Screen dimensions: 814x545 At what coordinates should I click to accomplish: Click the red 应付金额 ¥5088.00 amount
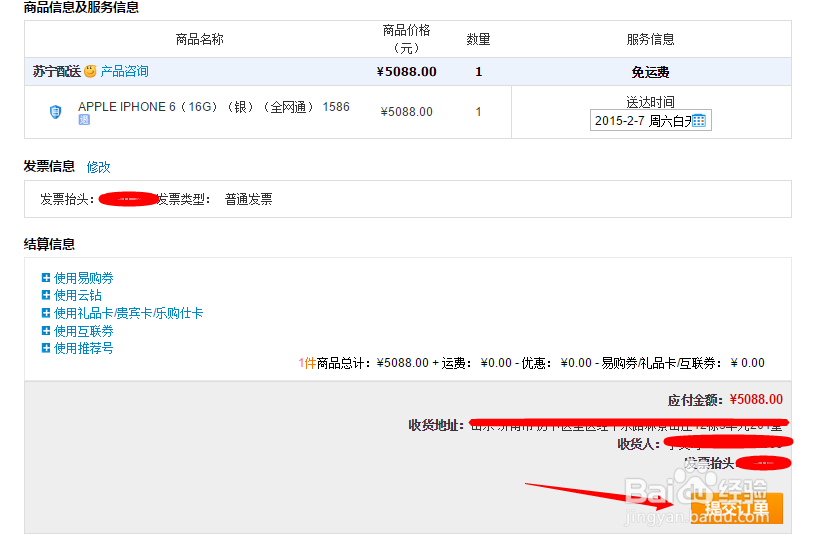pos(756,399)
